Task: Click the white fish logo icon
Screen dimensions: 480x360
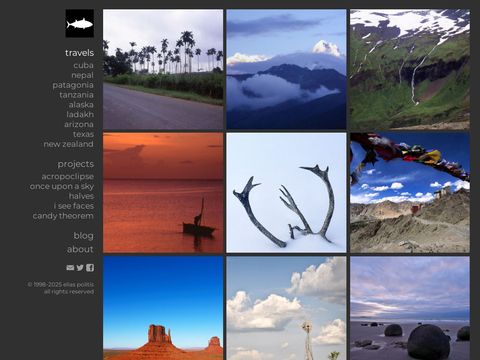Action: pos(80,23)
